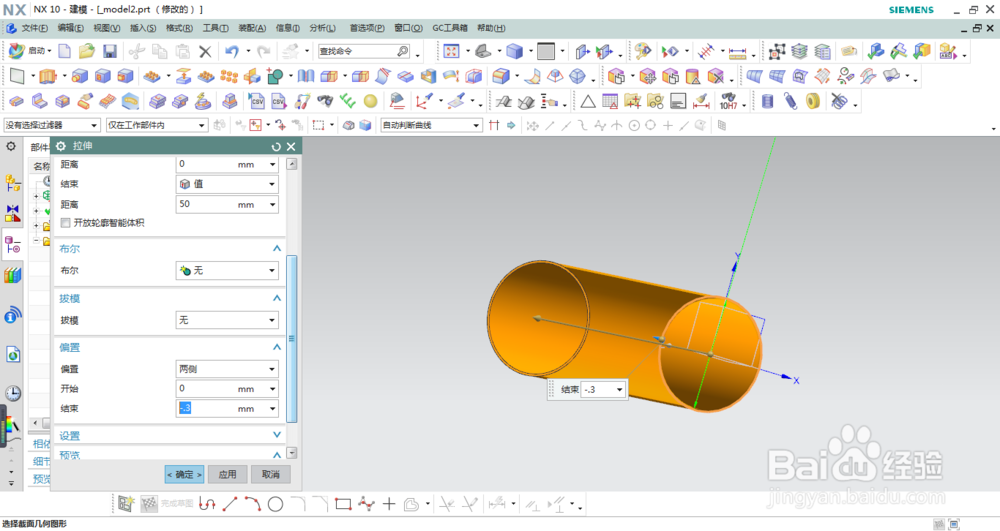
Task: Select the Circle sketch tool
Action: click(x=276, y=504)
